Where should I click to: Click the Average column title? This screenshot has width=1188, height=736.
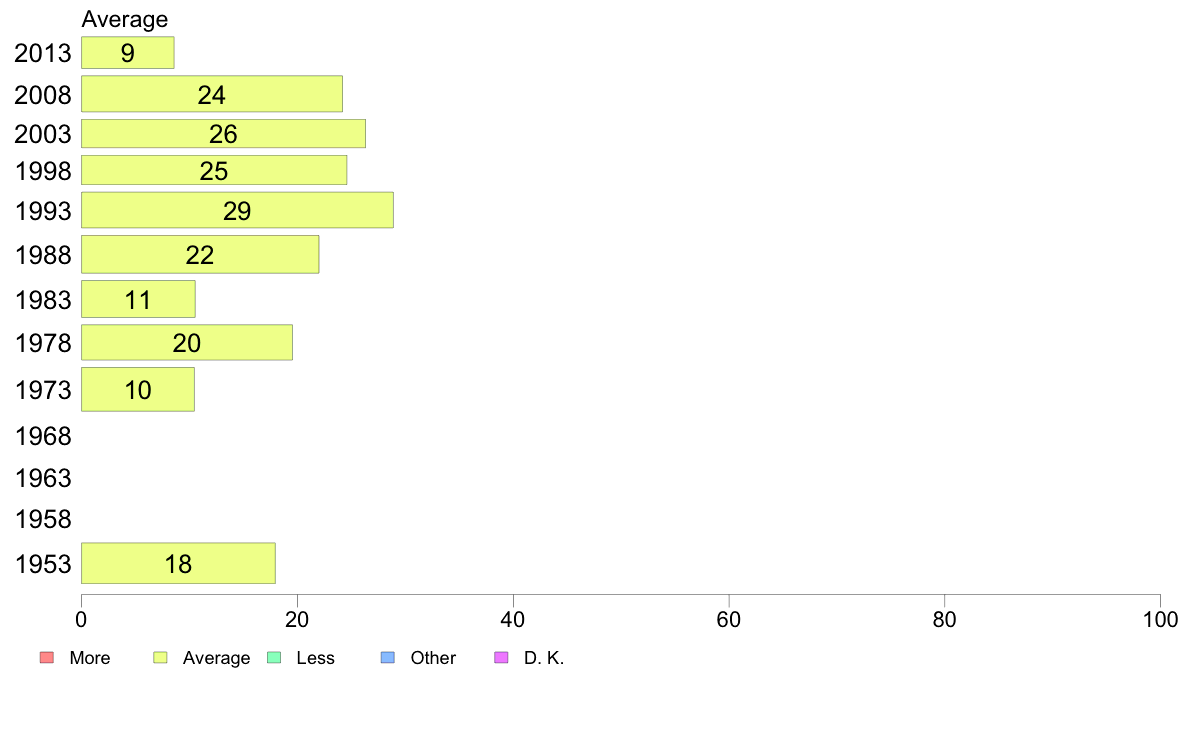(x=125, y=19)
